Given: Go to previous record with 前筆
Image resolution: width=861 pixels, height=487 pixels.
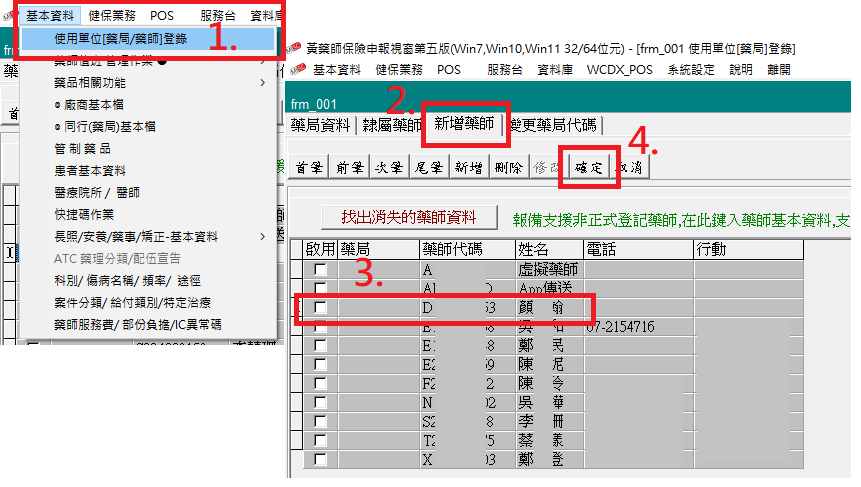Looking at the screenshot, I should click(349, 167).
